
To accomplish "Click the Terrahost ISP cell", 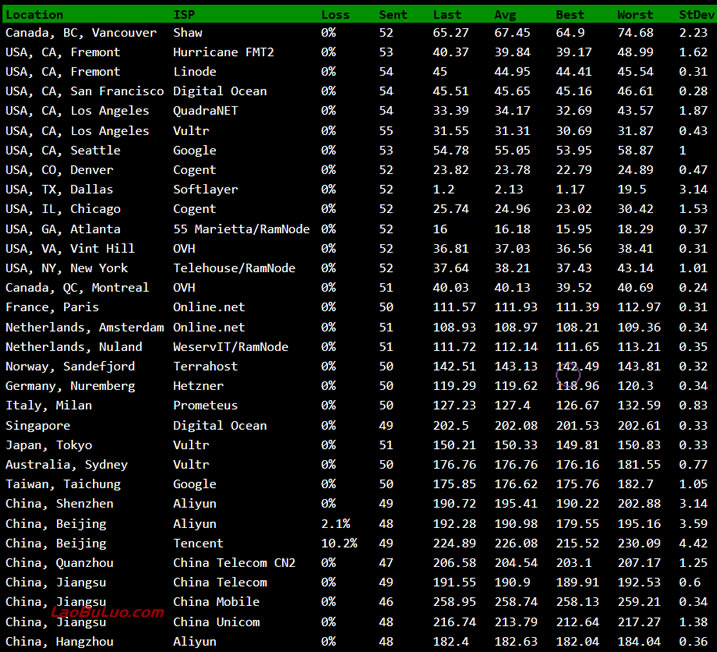I will (205, 366).
